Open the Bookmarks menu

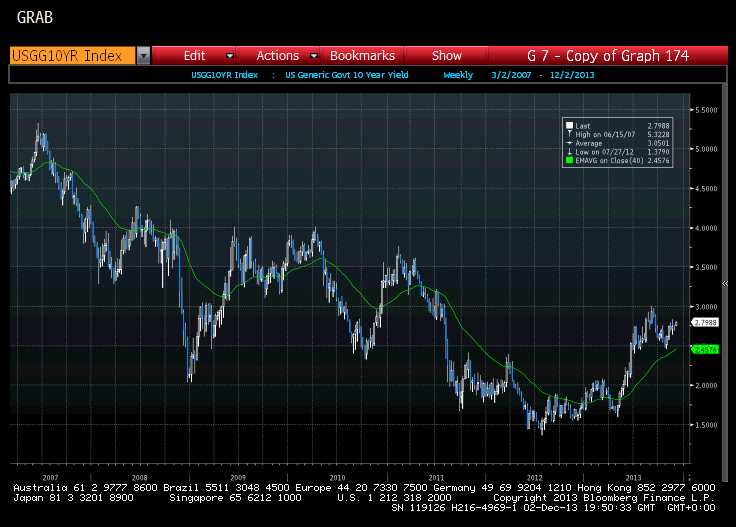tap(362, 56)
